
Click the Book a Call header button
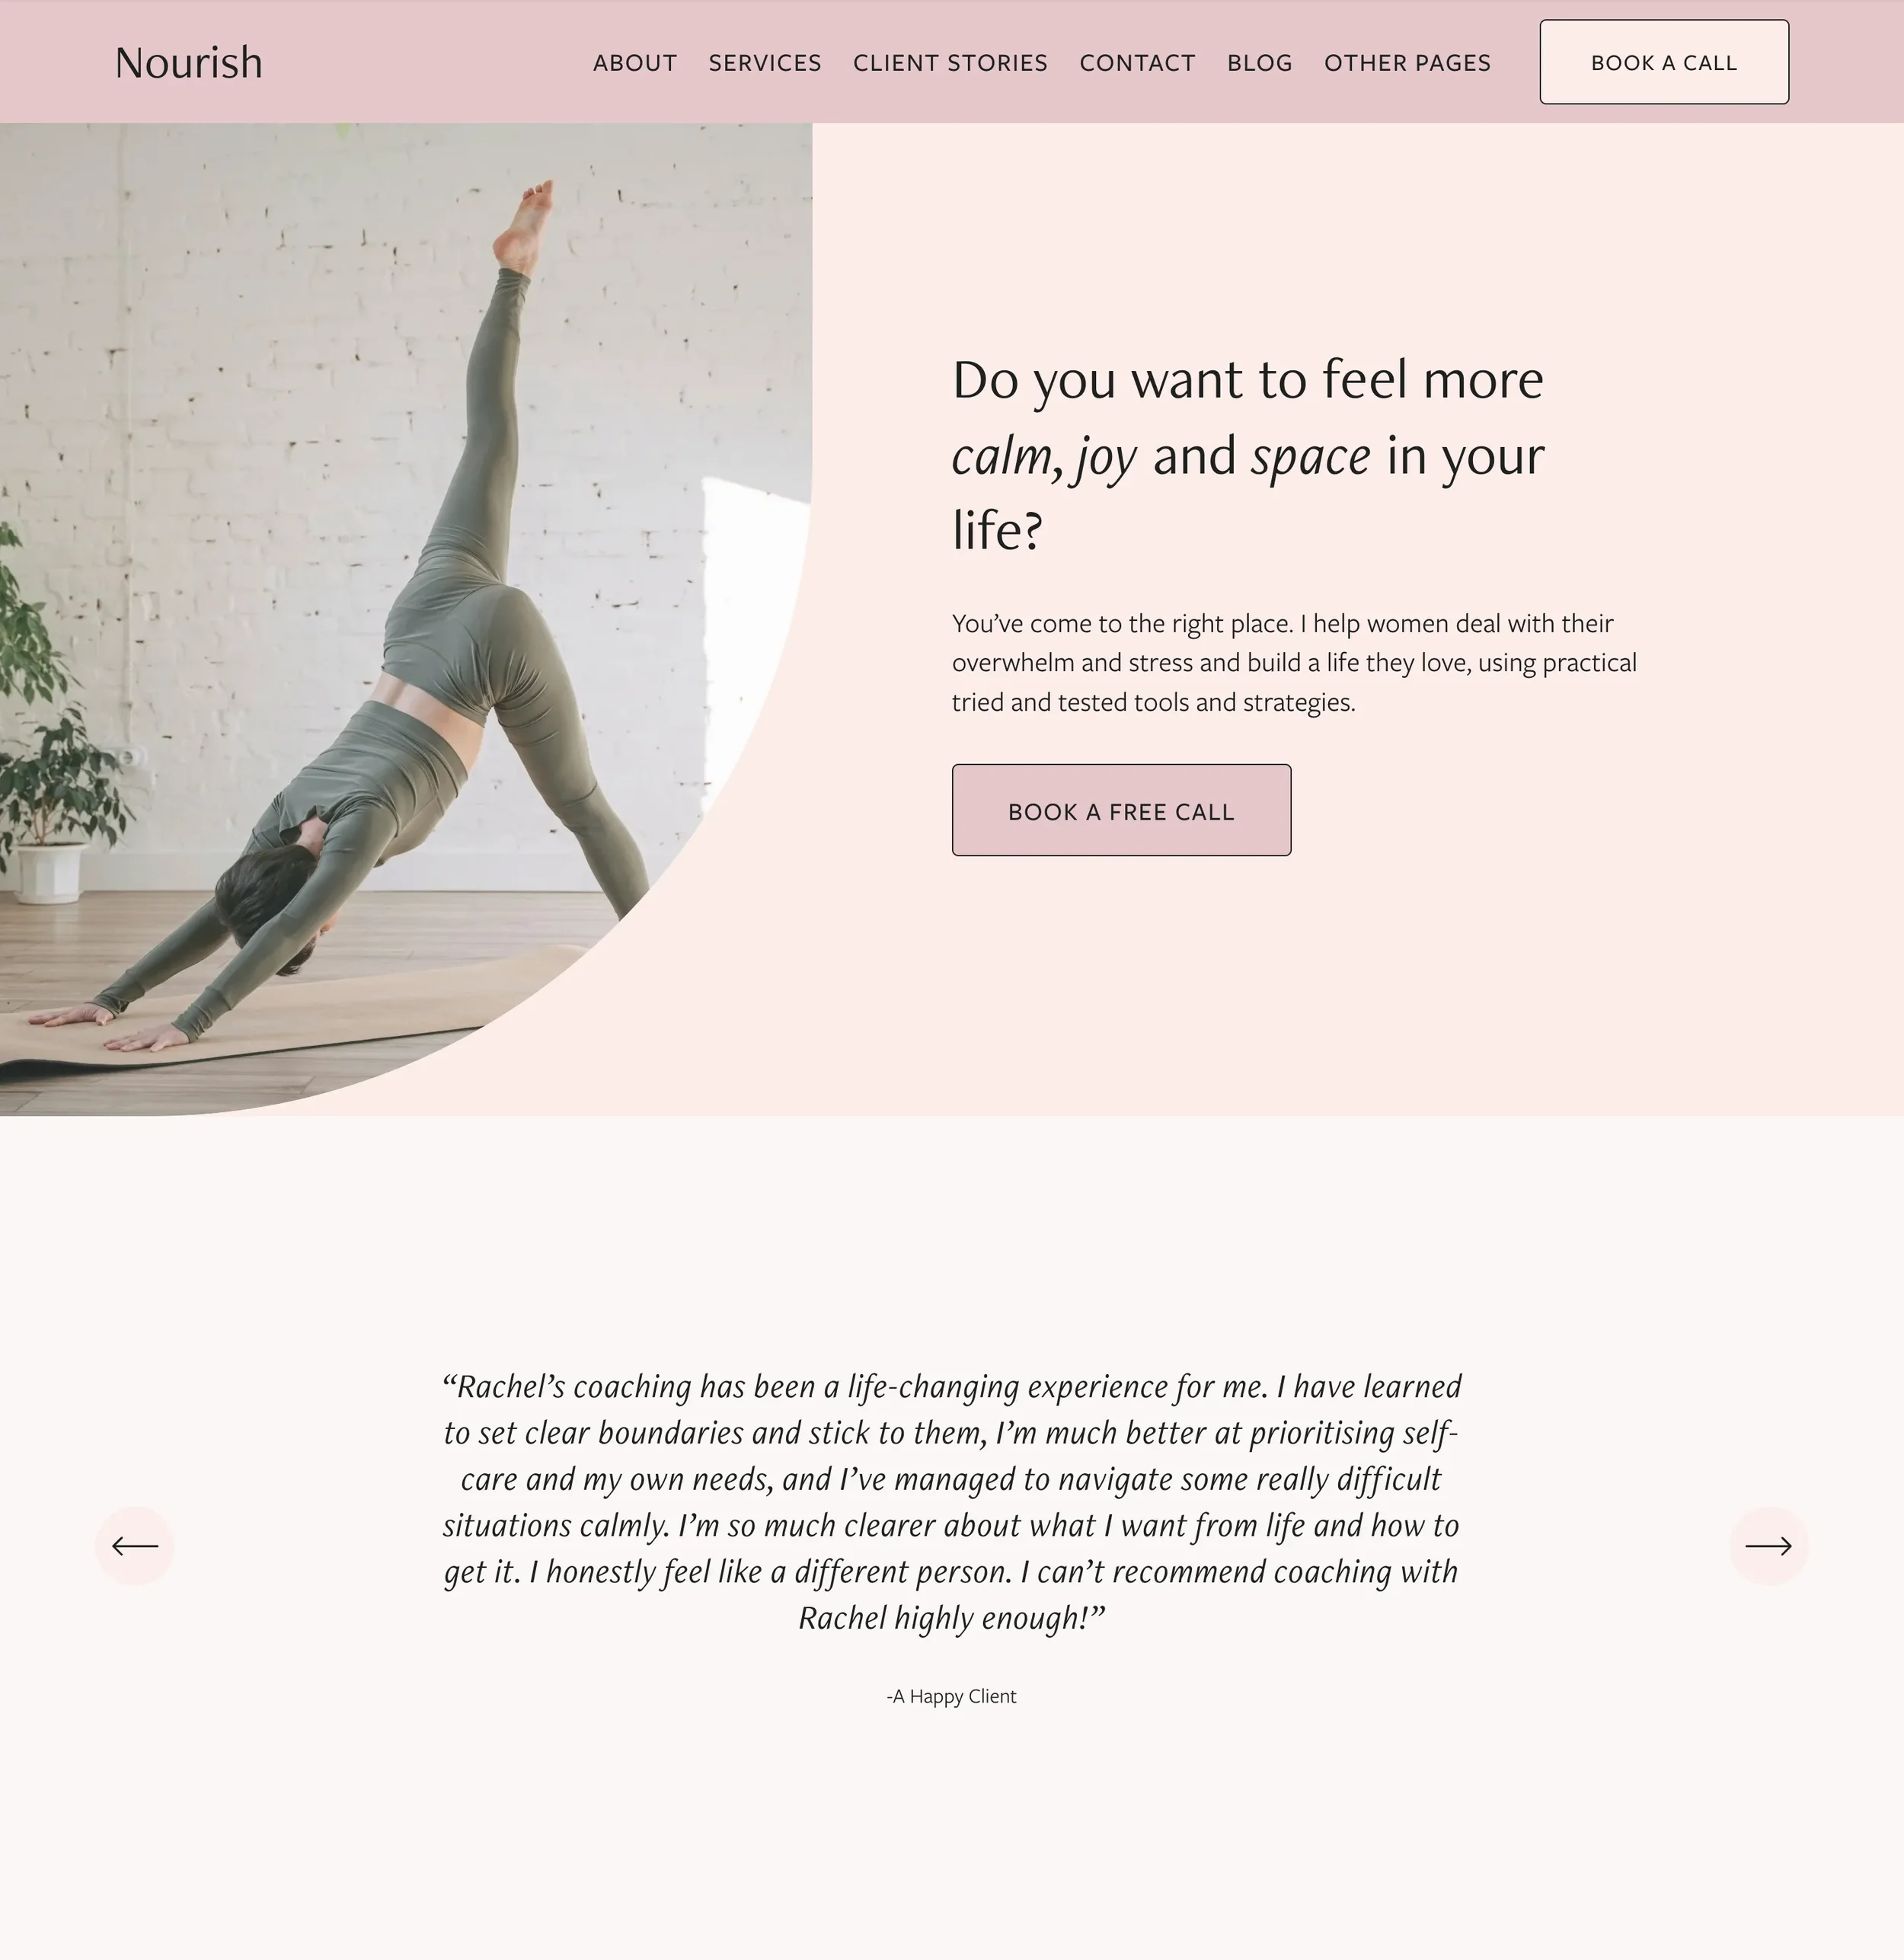click(x=1664, y=62)
